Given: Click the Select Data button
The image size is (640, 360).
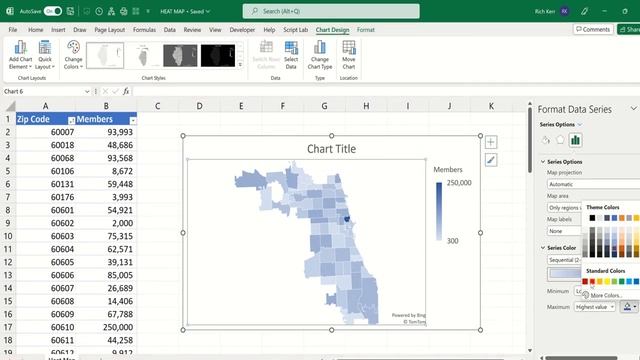Looking at the screenshot, I should [291, 55].
